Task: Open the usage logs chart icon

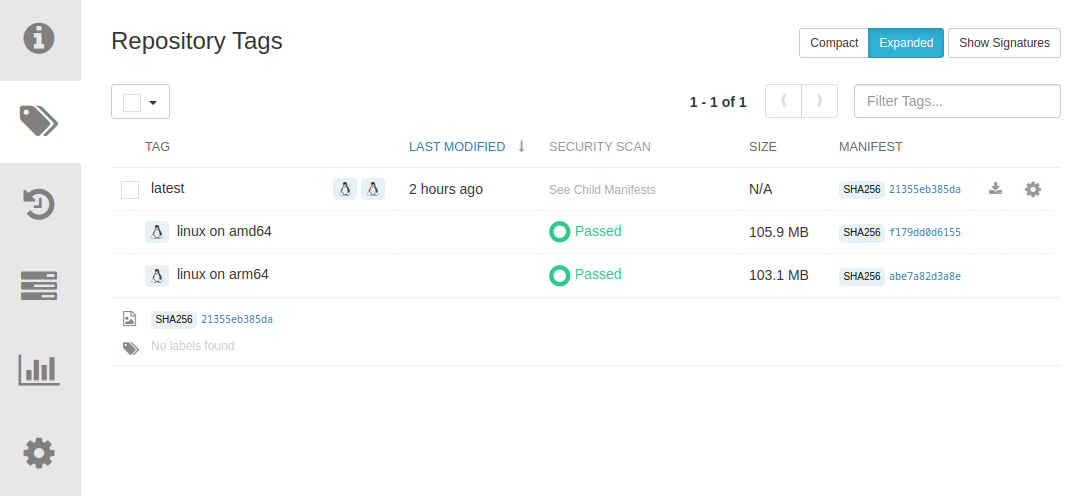Action: pyautogui.click(x=40, y=370)
